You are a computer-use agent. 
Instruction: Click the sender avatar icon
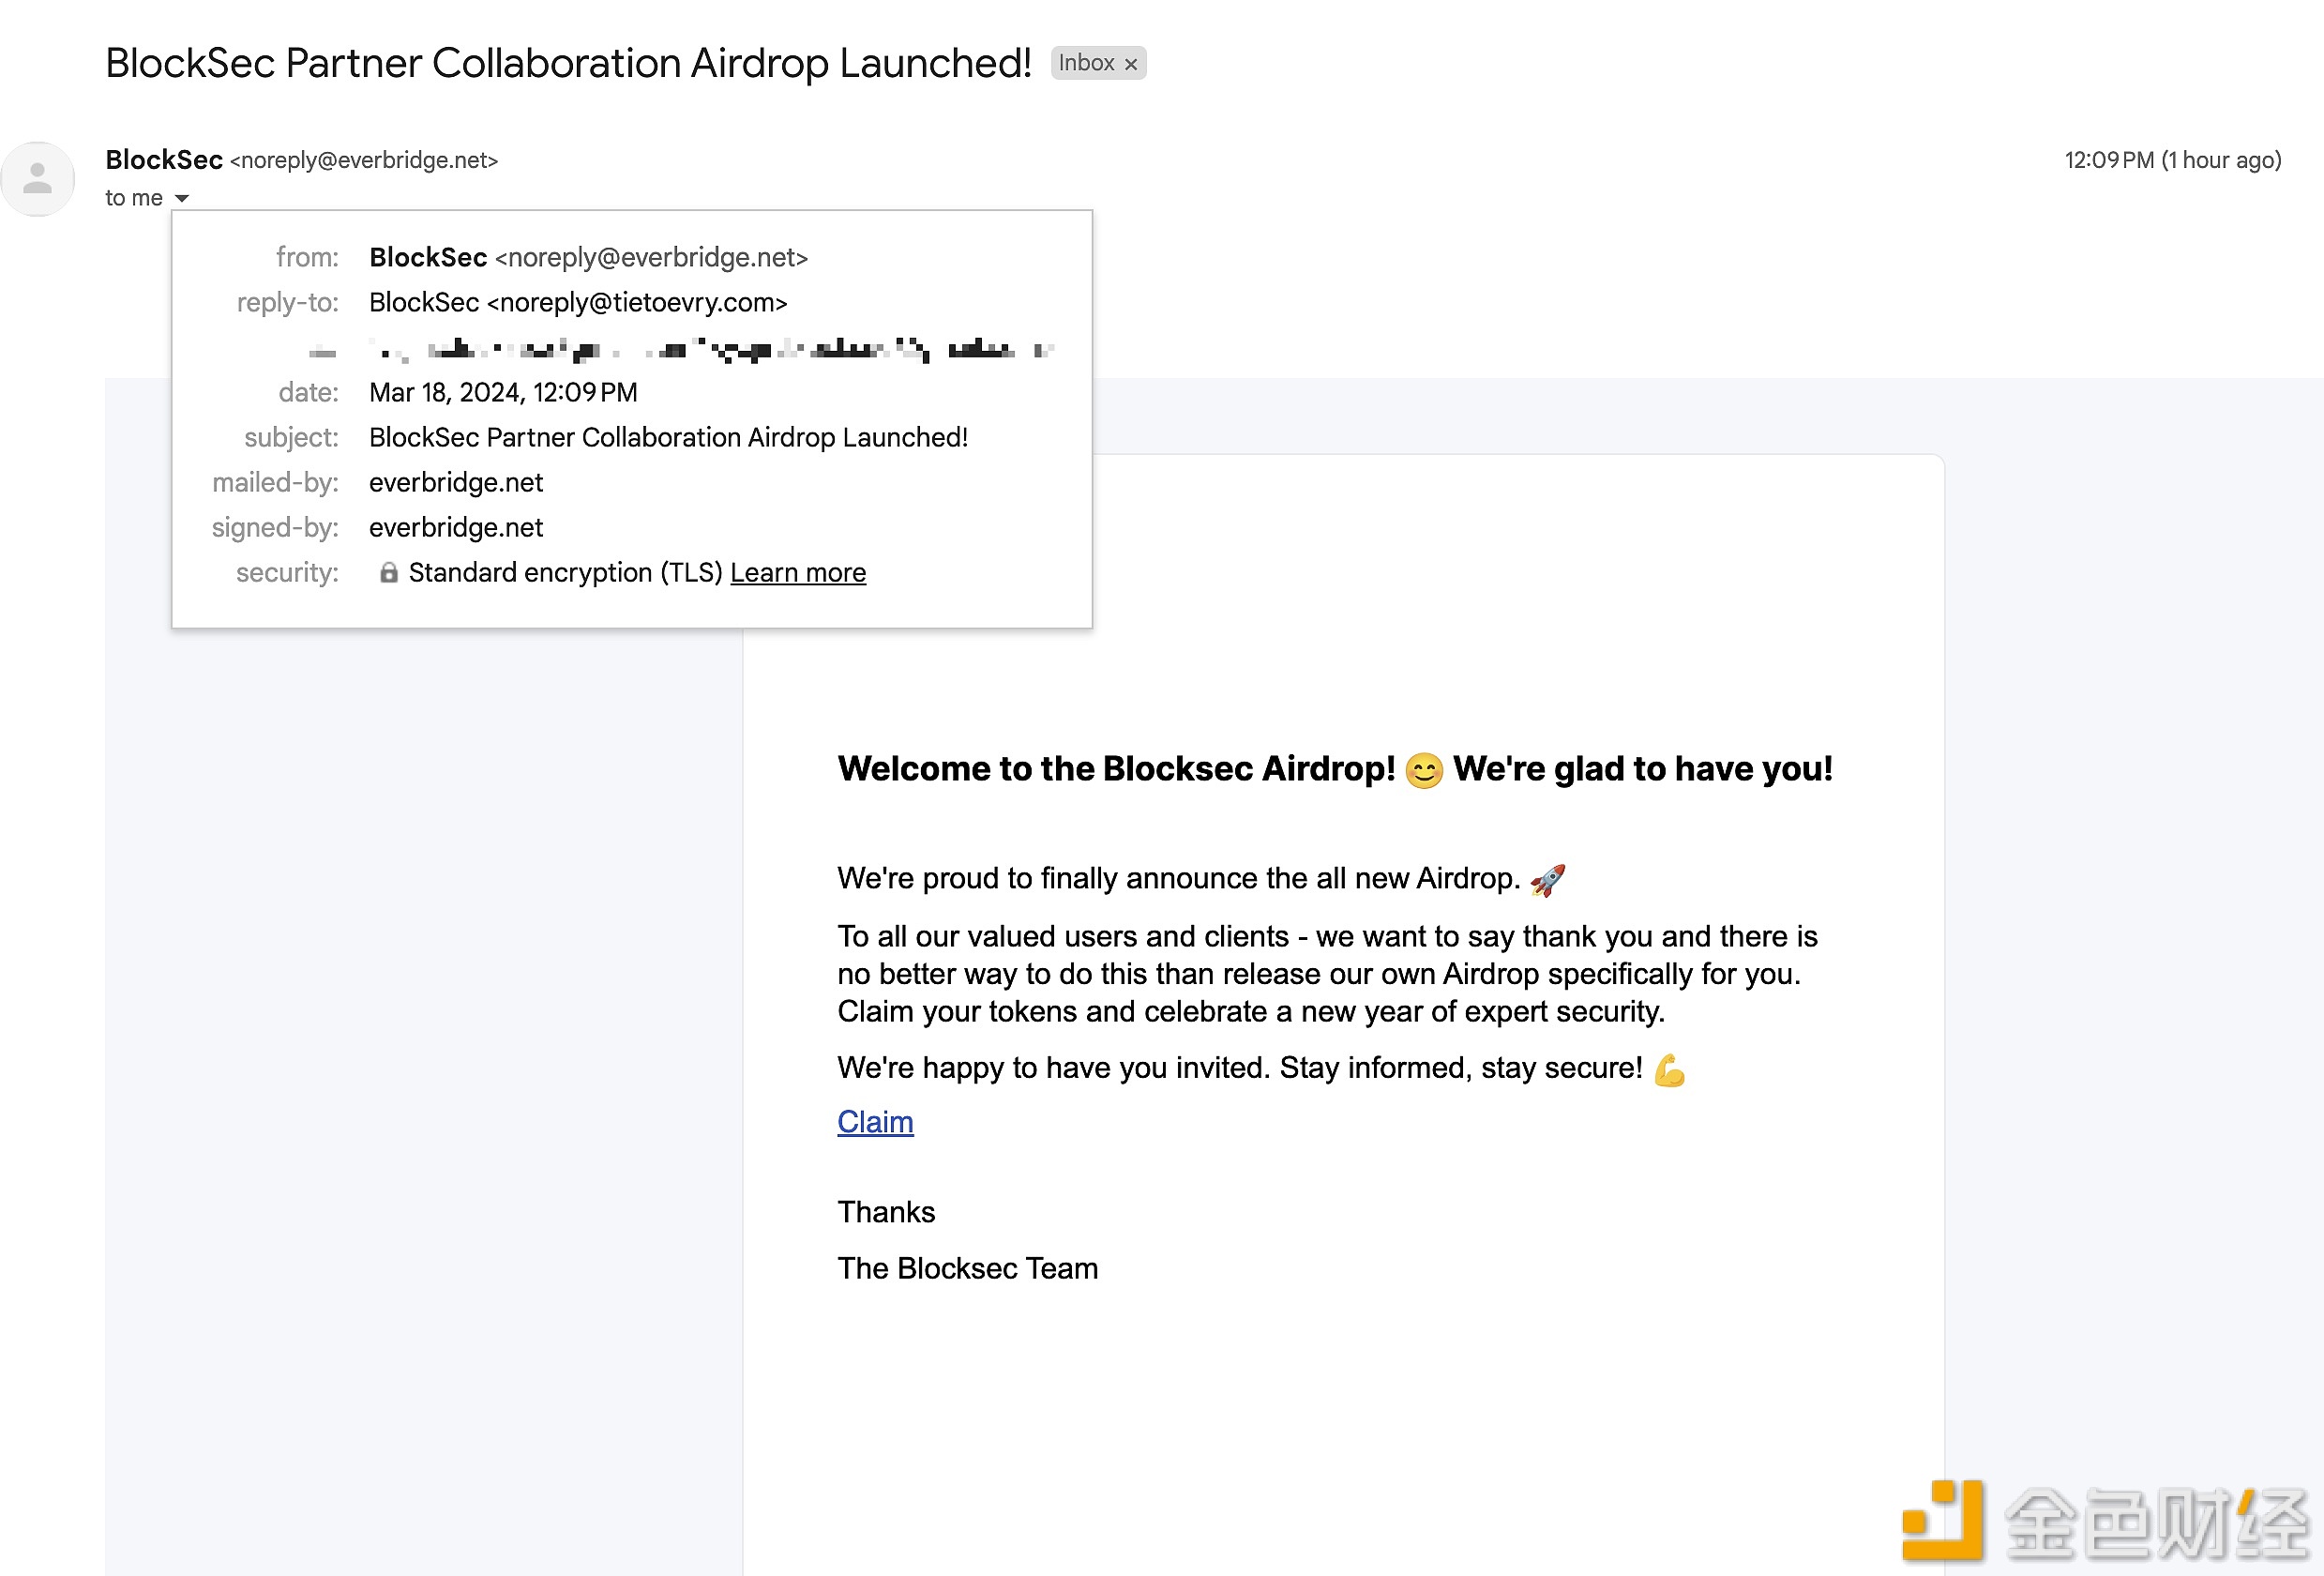38,179
